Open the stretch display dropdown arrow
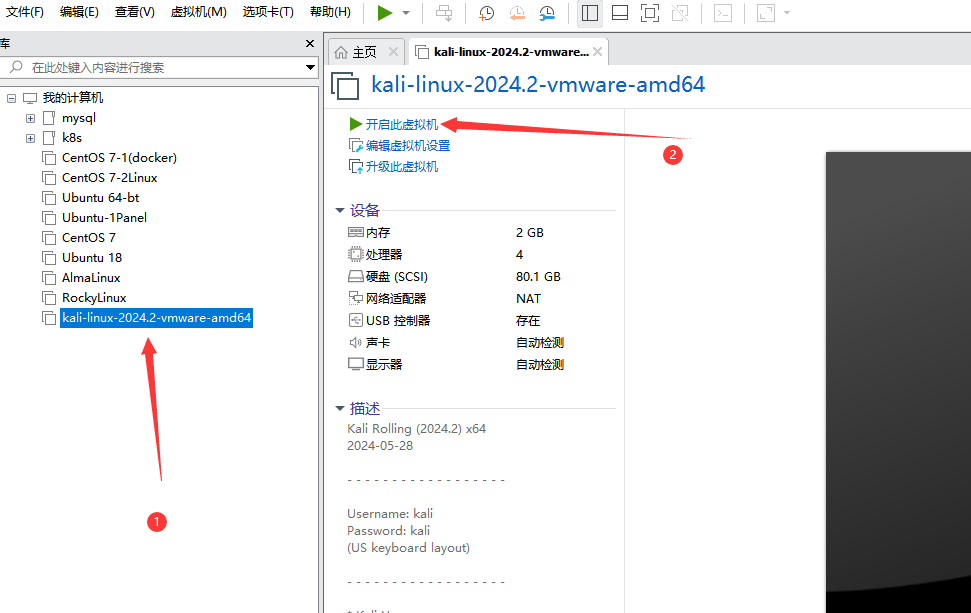 [x=787, y=13]
